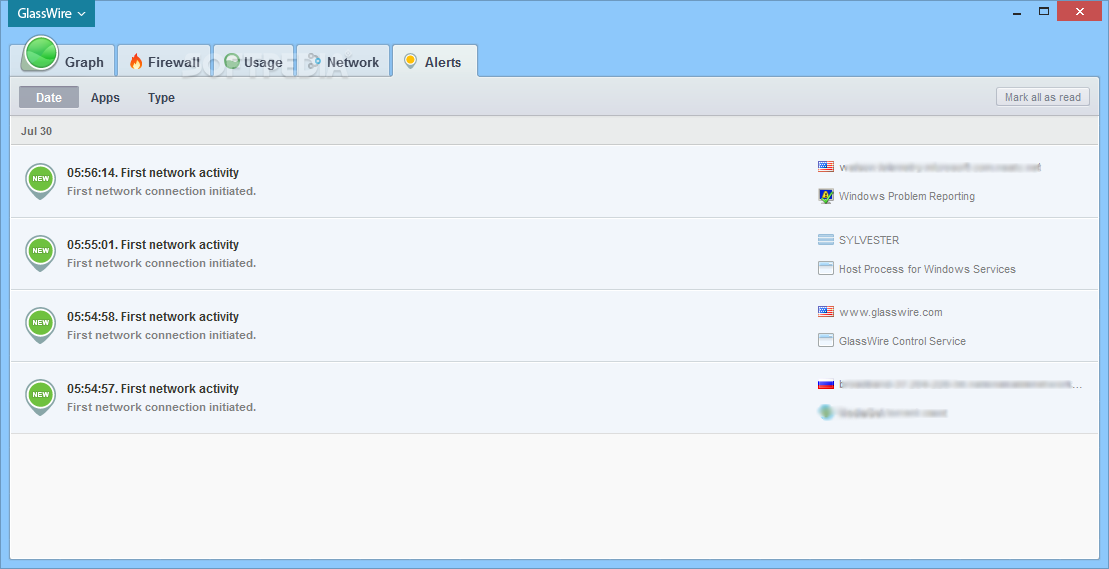
Task: Select the 05:55:01 First network activity alert
Action: 555,253
